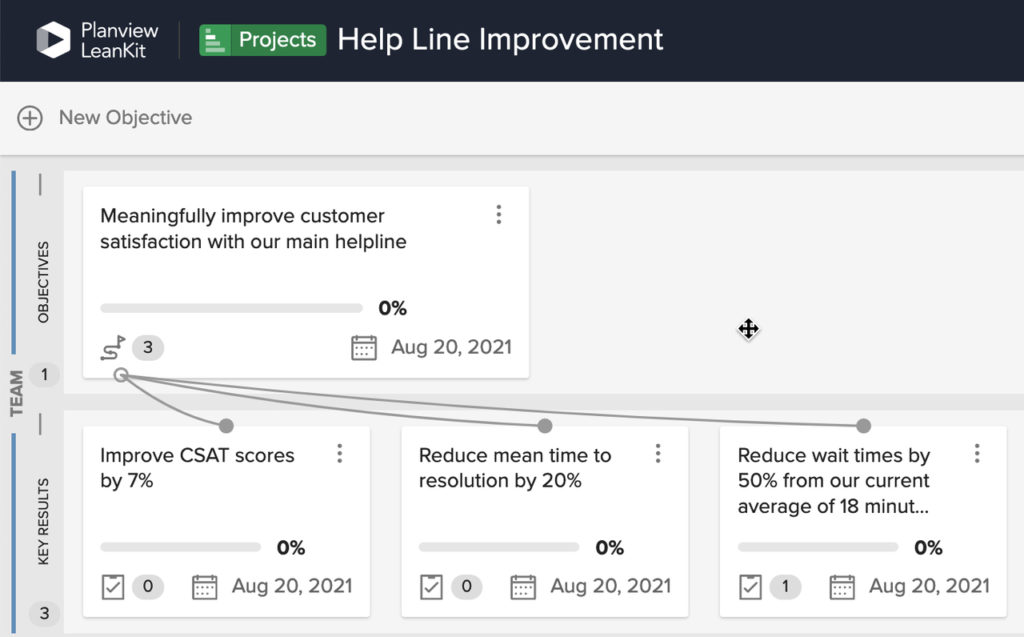The height and width of the screenshot is (637, 1024).
Task: Click the key results route icon on the objective card
Action: (x=113, y=348)
